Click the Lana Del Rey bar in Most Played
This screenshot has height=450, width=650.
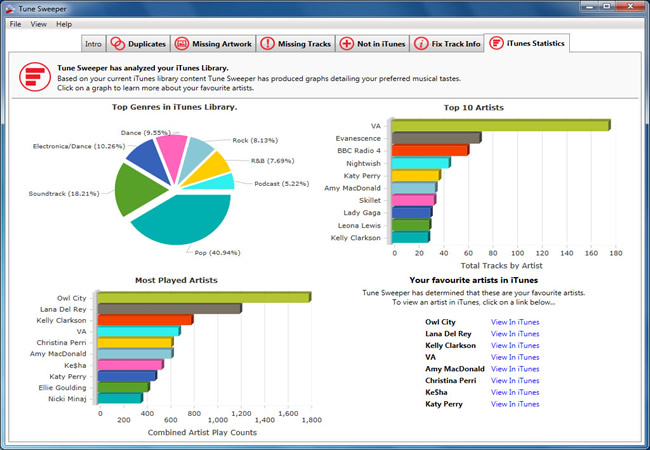coord(169,309)
